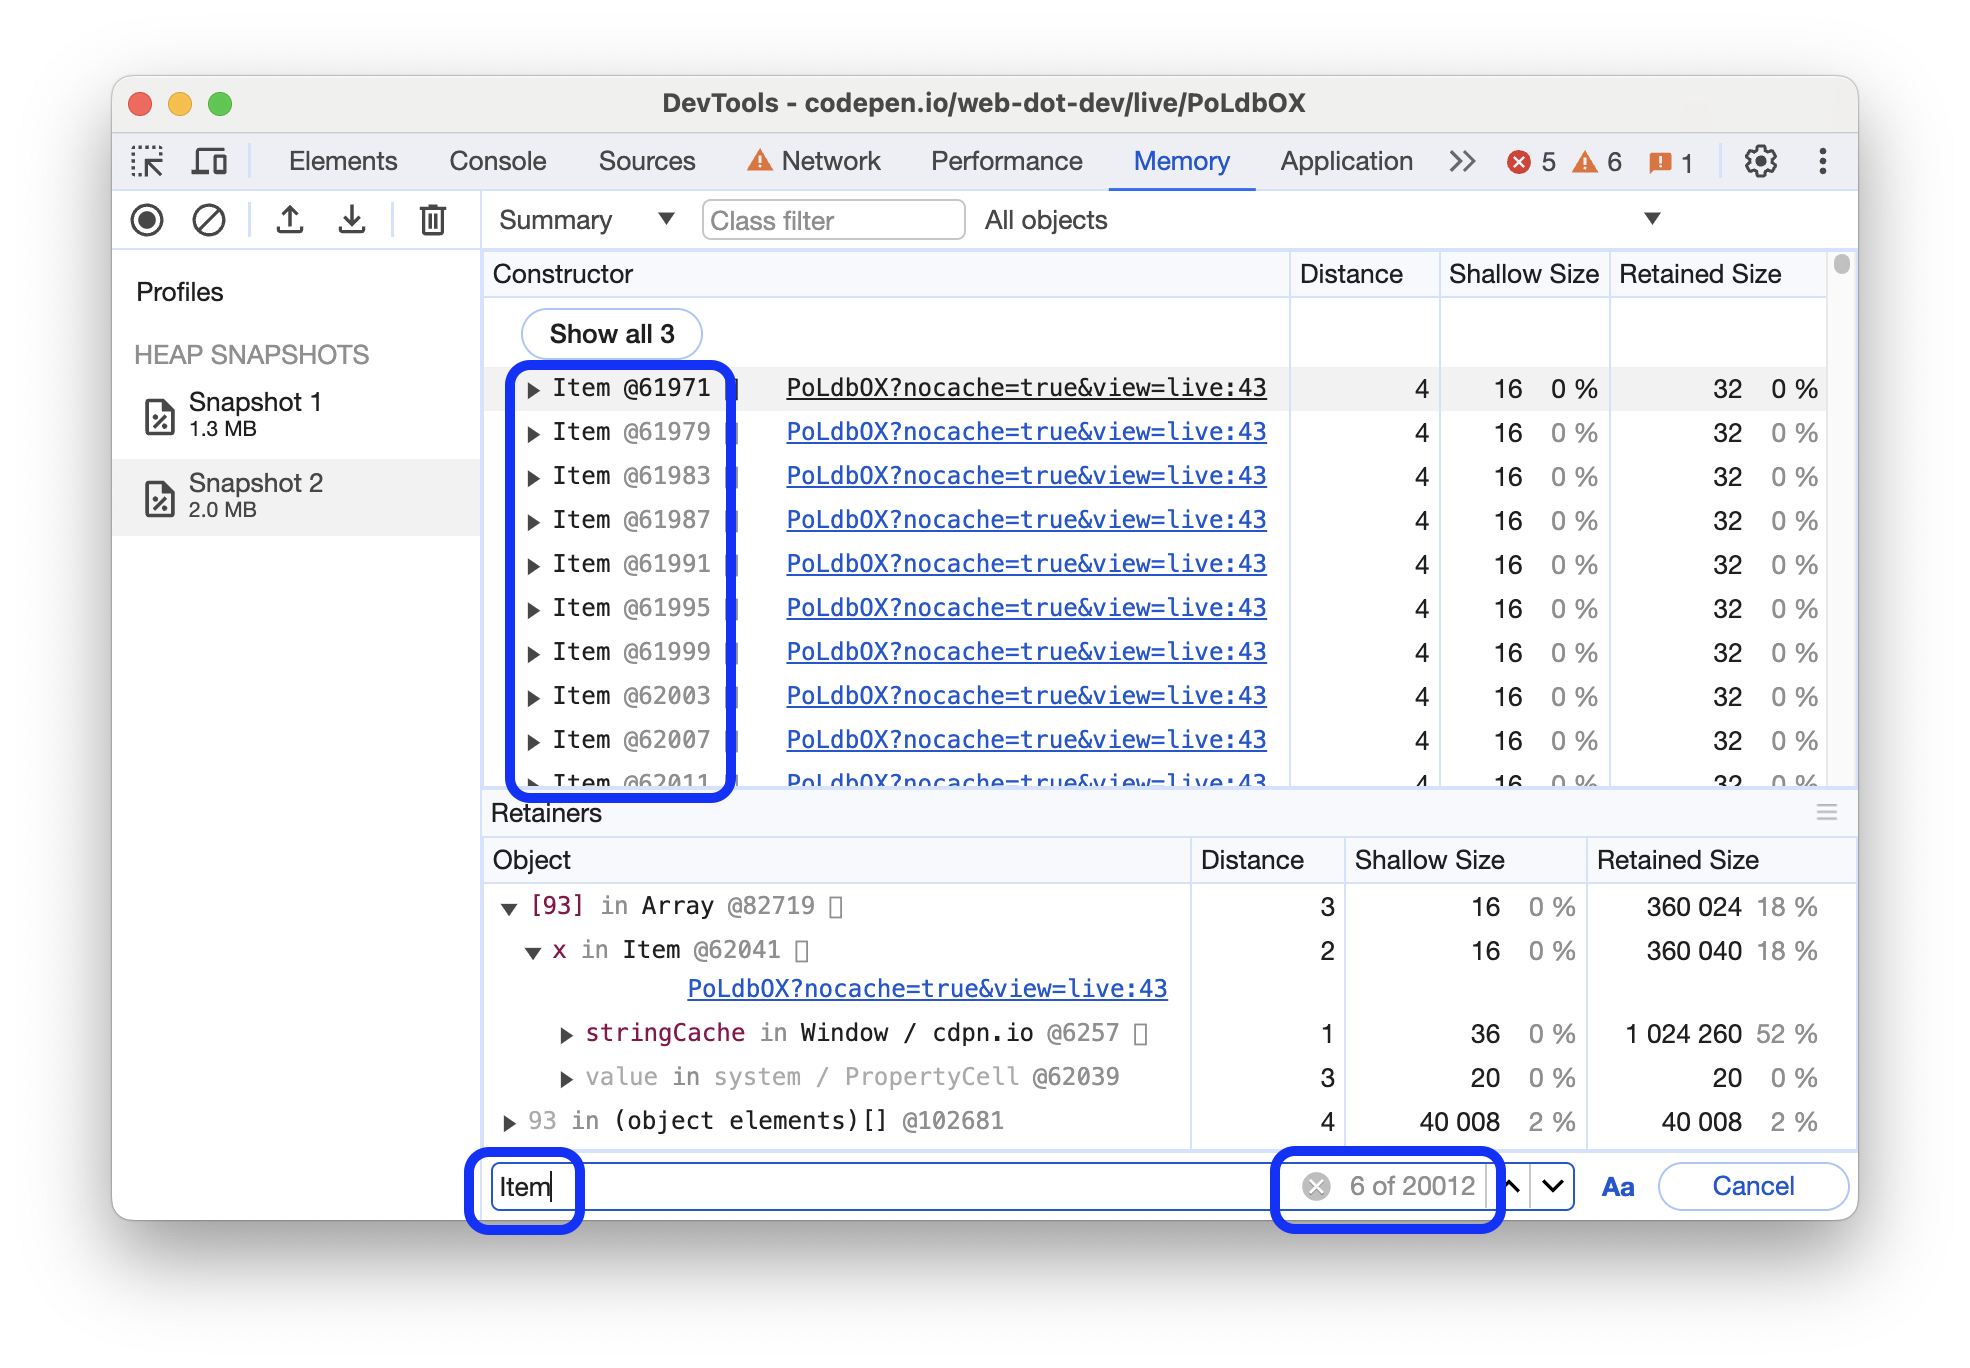Click Cancel to dismiss search
Image resolution: width=1970 pixels, height=1368 pixels.
point(1753,1185)
